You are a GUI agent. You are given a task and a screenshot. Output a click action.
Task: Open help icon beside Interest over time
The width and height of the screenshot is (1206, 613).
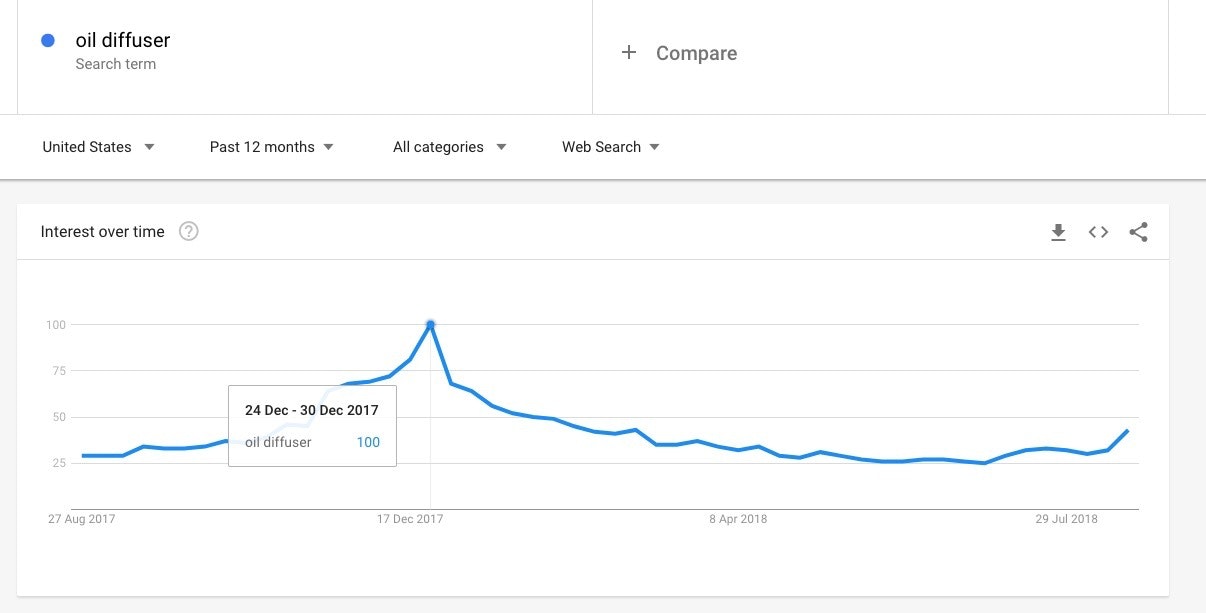pos(188,232)
